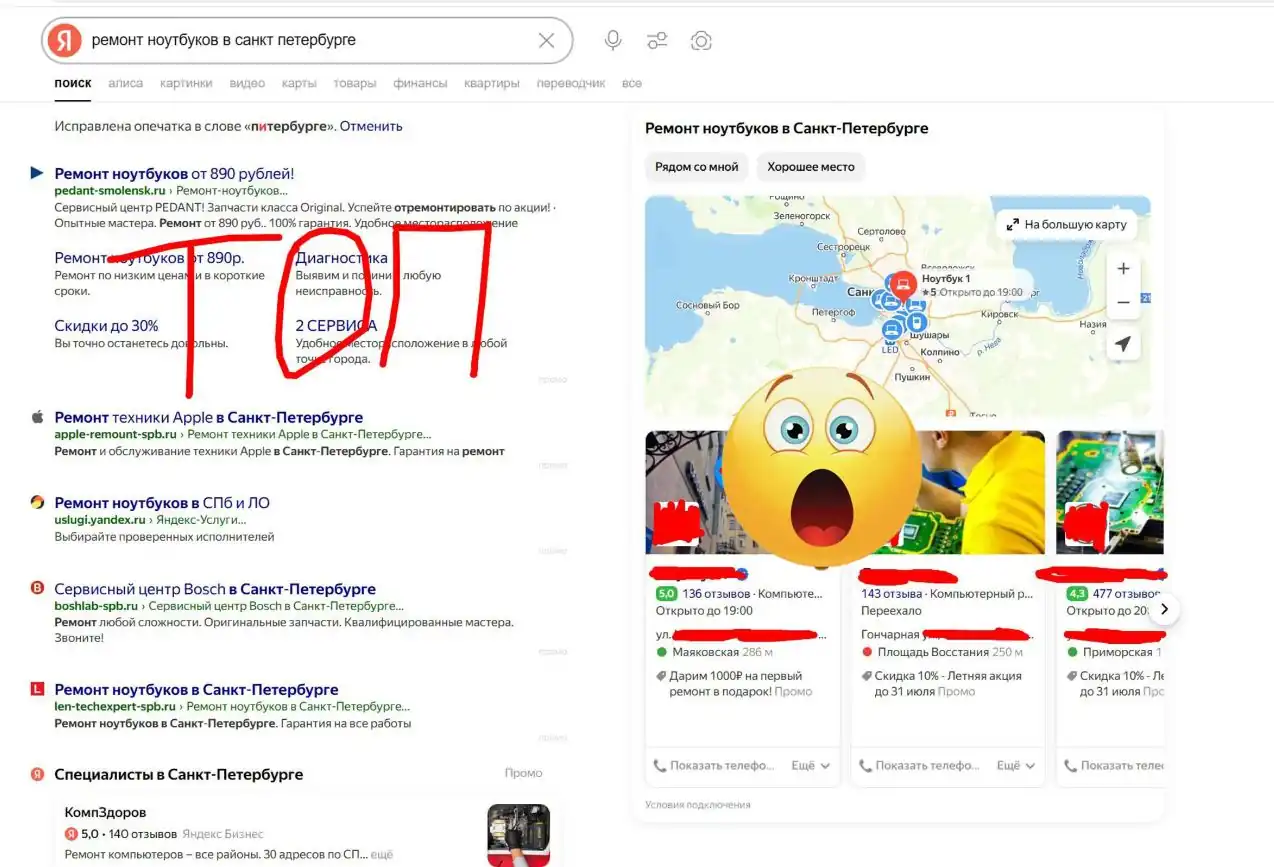Switch to the карты tab
This screenshot has width=1274, height=867.
pyautogui.click(x=299, y=84)
